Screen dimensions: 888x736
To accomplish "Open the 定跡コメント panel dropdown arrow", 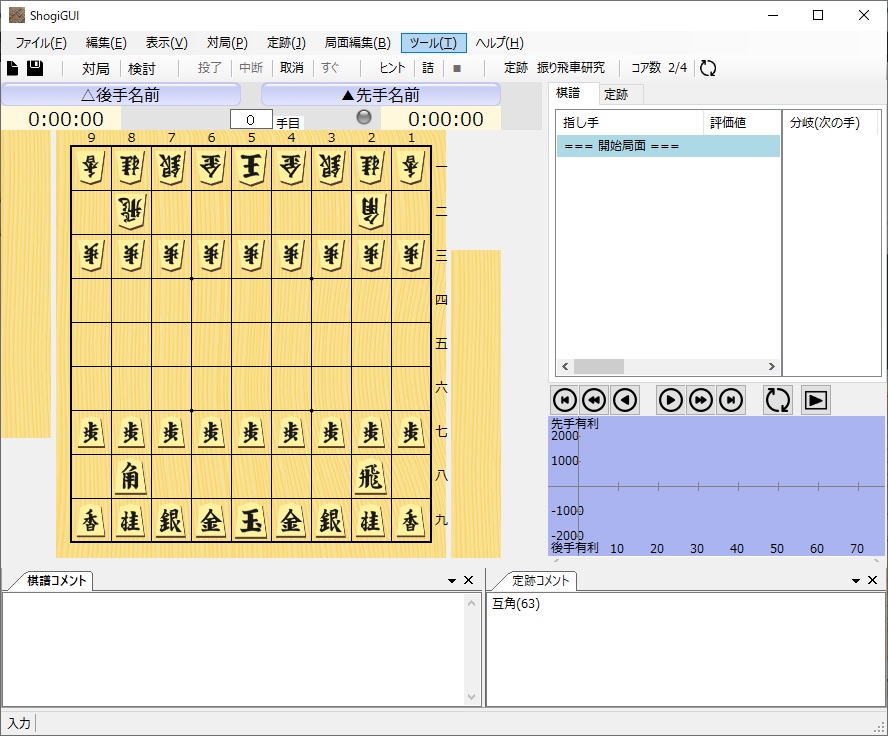I will click(856, 581).
